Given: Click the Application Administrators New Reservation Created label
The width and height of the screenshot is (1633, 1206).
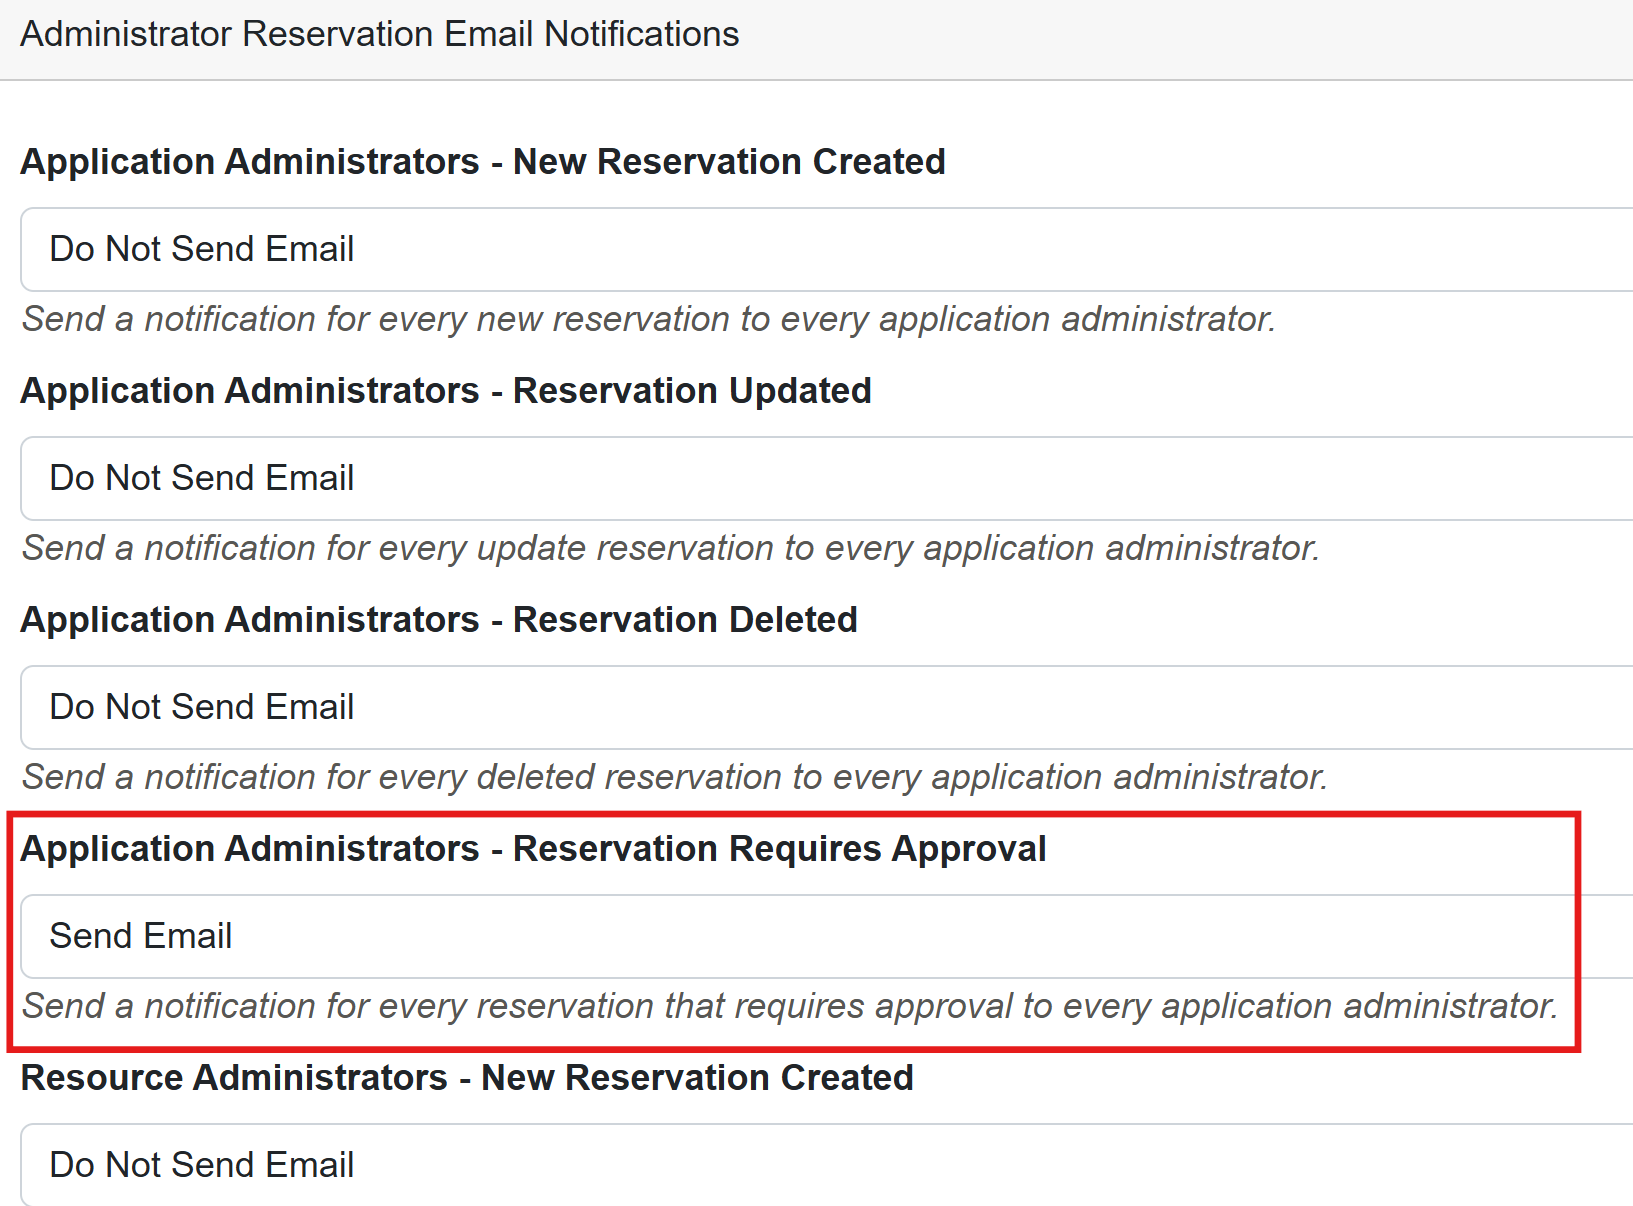Looking at the screenshot, I should 483,162.
